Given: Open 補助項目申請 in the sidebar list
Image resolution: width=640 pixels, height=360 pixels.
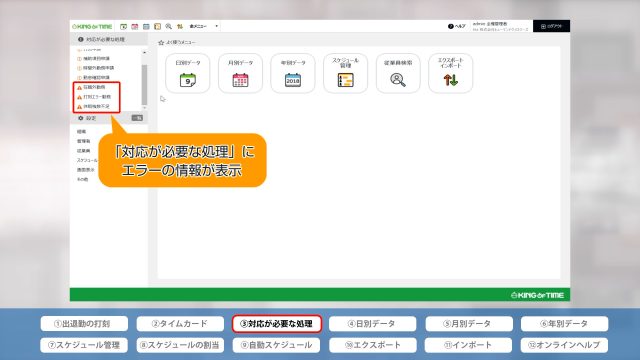Looking at the screenshot, I should pos(93,59).
